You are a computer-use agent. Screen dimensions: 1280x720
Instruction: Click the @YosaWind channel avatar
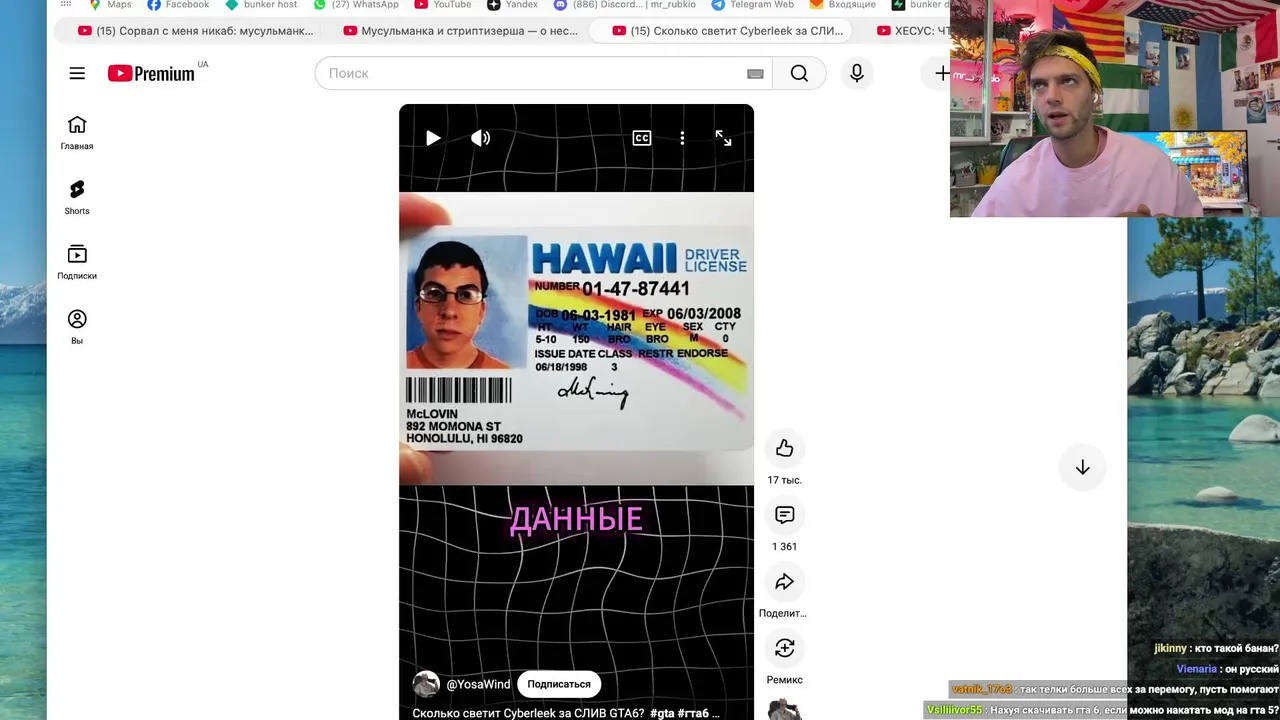(x=426, y=684)
